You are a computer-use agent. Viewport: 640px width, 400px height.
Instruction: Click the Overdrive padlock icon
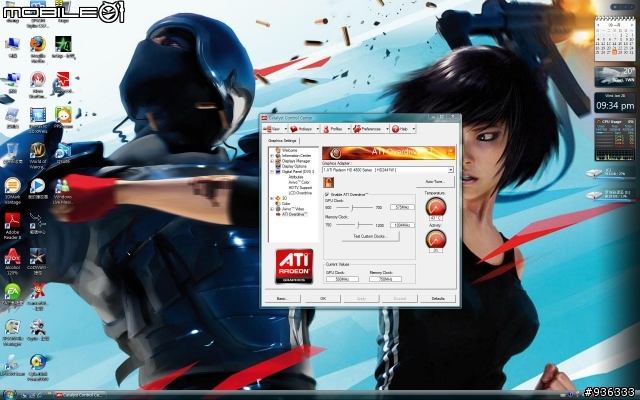tap(328, 182)
